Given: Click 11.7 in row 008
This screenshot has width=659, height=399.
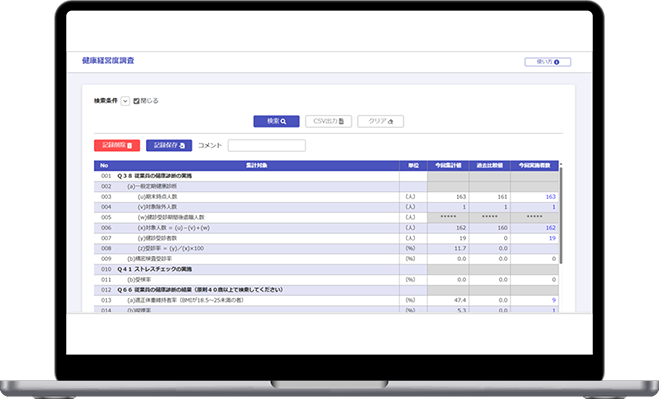Looking at the screenshot, I should [x=460, y=248].
